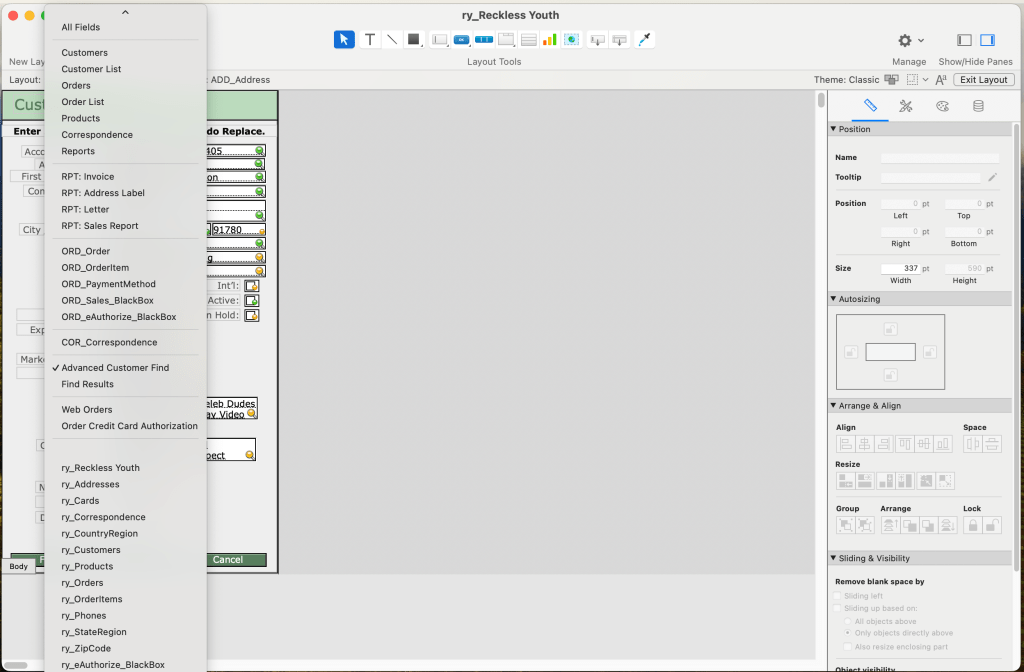Click the Lock object padlock icon
This screenshot has width=1024, height=672.
pyautogui.click(x=972, y=525)
